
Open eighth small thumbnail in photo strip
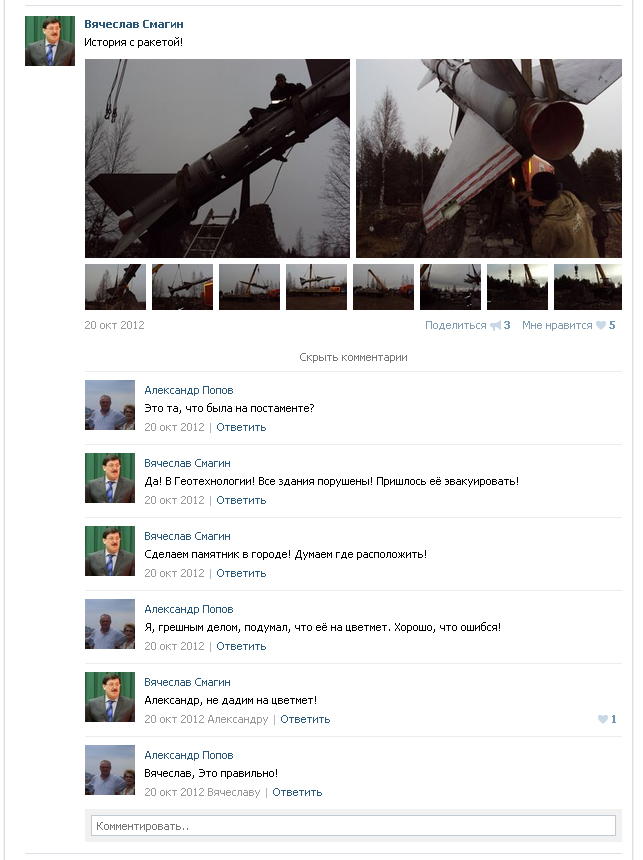(588, 287)
